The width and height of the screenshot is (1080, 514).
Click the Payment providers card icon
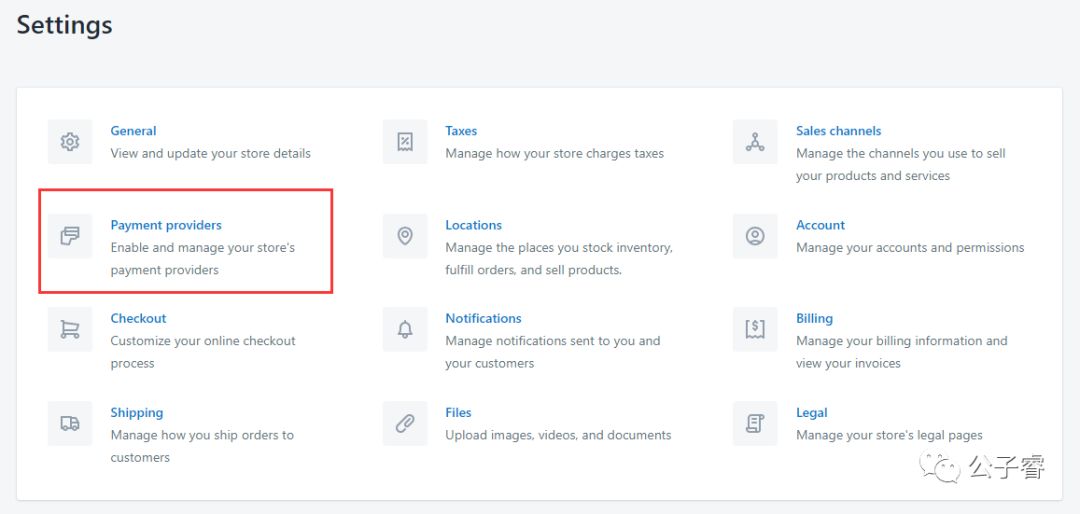point(70,236)
